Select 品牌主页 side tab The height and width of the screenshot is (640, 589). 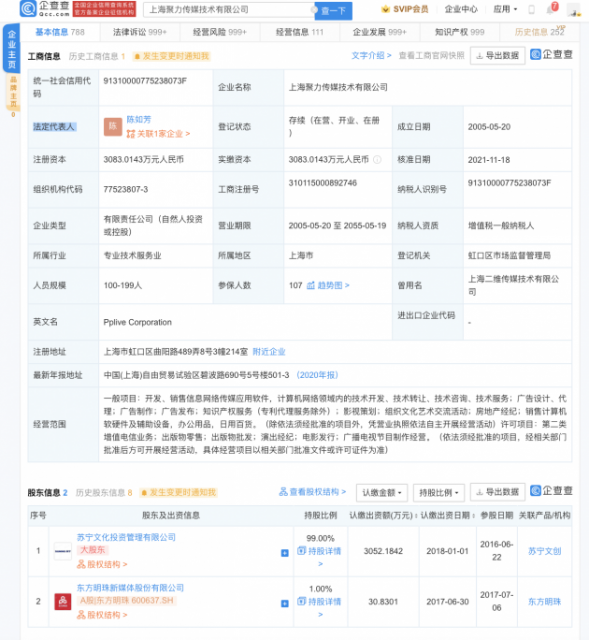pyautogui.click(x=13, y=92)
